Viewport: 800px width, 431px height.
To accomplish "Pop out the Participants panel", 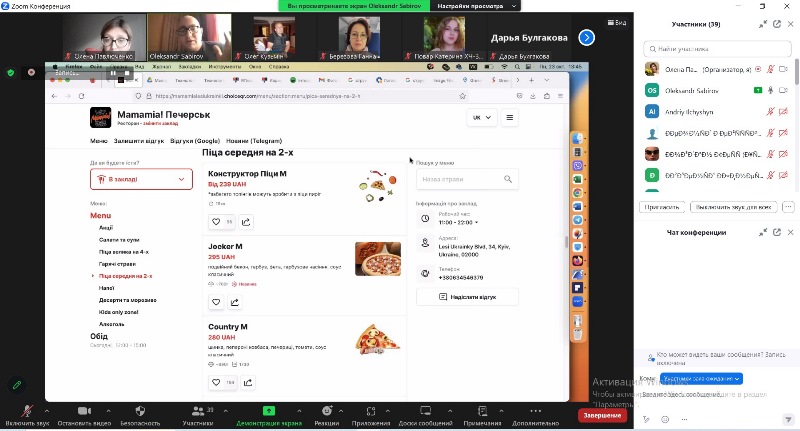I will click(777, 24).
